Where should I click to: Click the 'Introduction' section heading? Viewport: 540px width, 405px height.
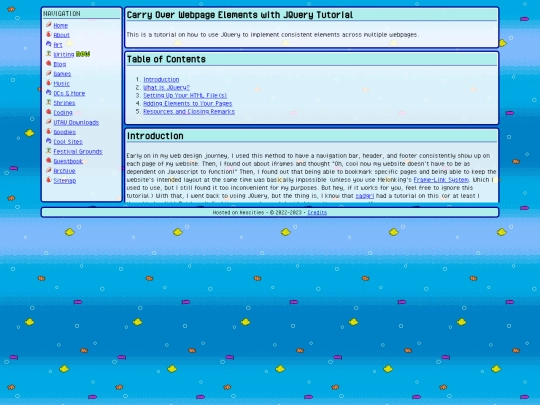click(x=155, y=136)
